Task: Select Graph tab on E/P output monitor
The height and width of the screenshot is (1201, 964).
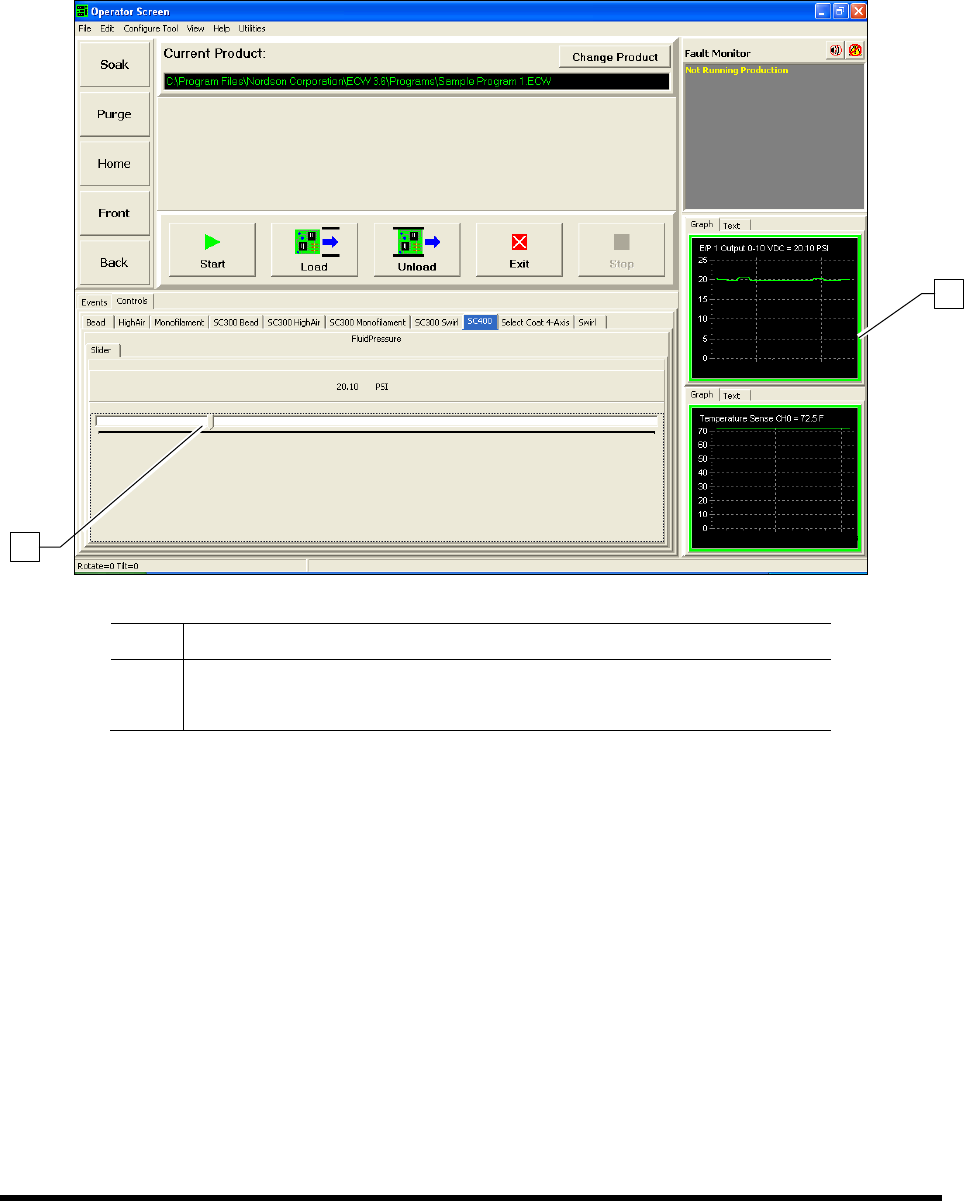Action: [x=702, y=224]
